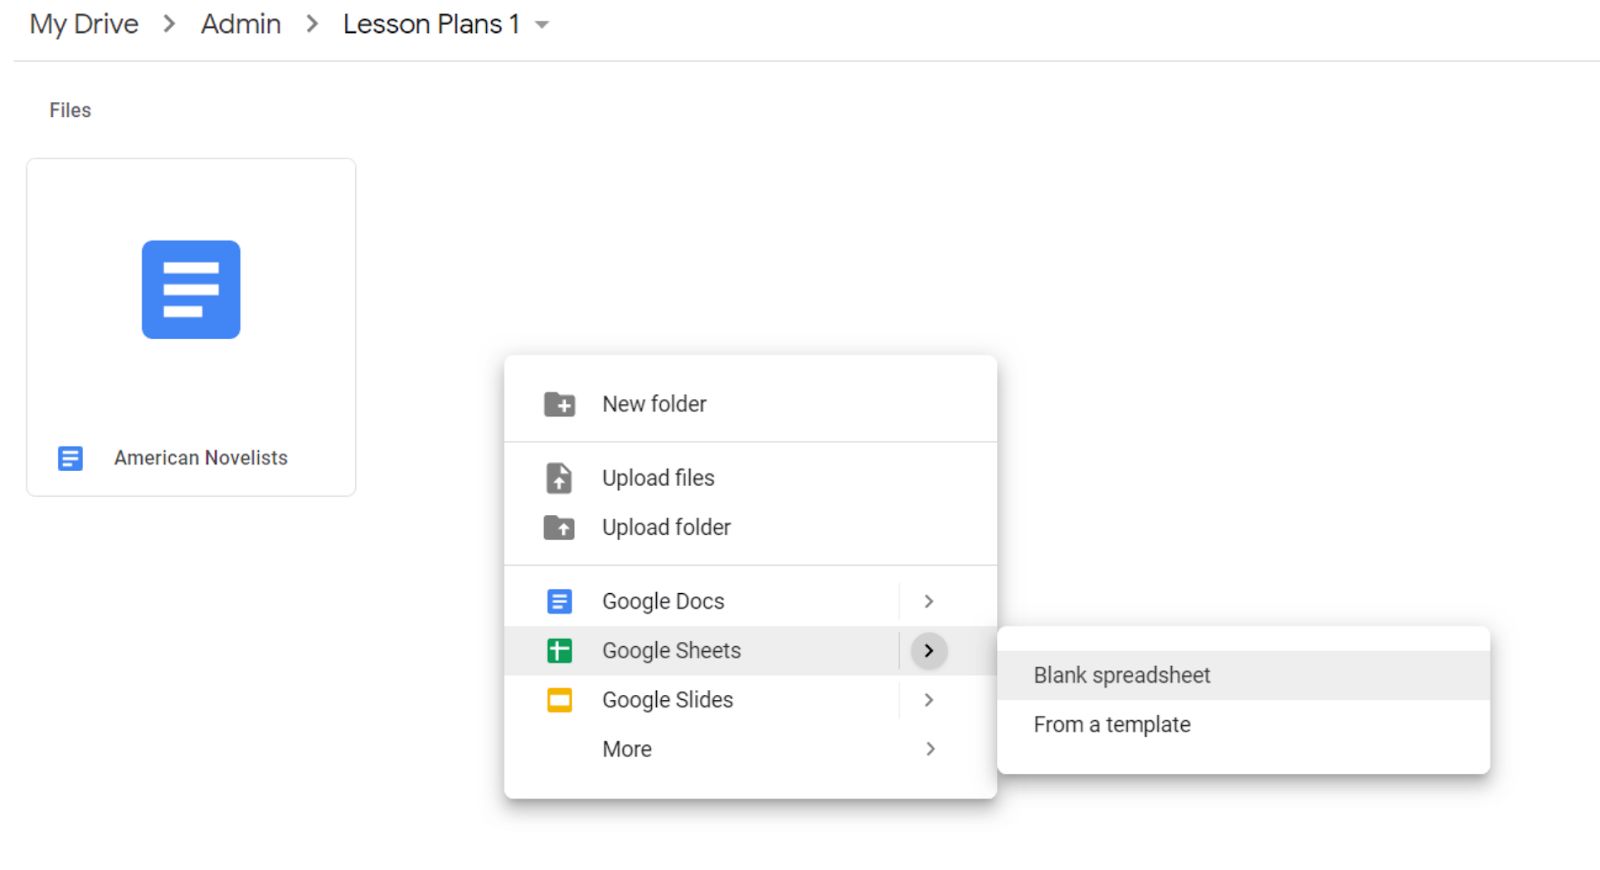Navigate to Admin breadcrumb folder
Viewport: 1600px width, 870px height.
(241, 24)
